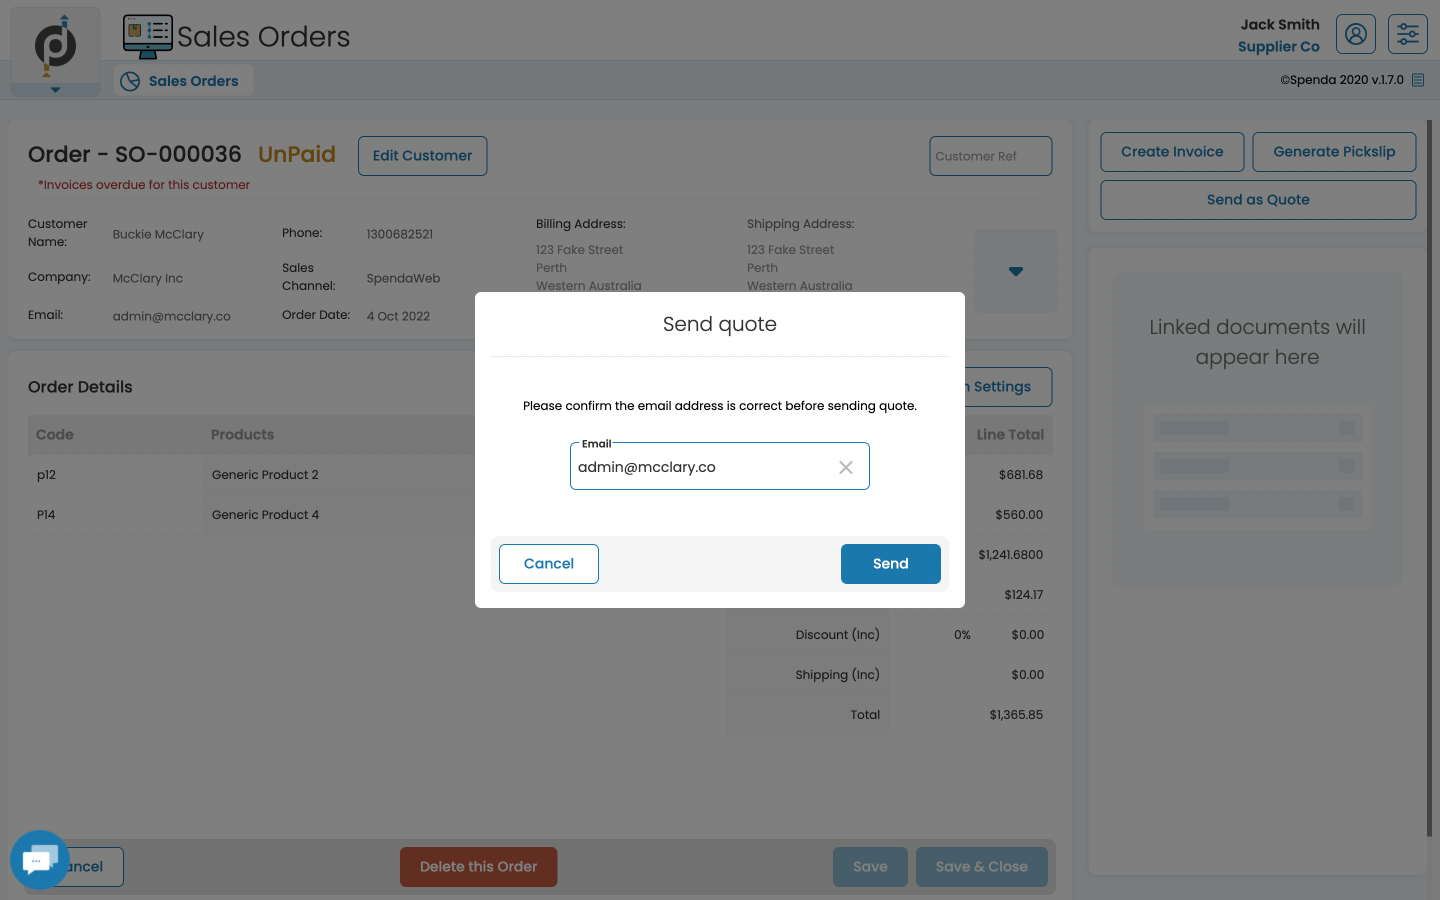Screen dimensions: 1440x900
Task: Click Delete this Order button
Action: coord(479,867)
